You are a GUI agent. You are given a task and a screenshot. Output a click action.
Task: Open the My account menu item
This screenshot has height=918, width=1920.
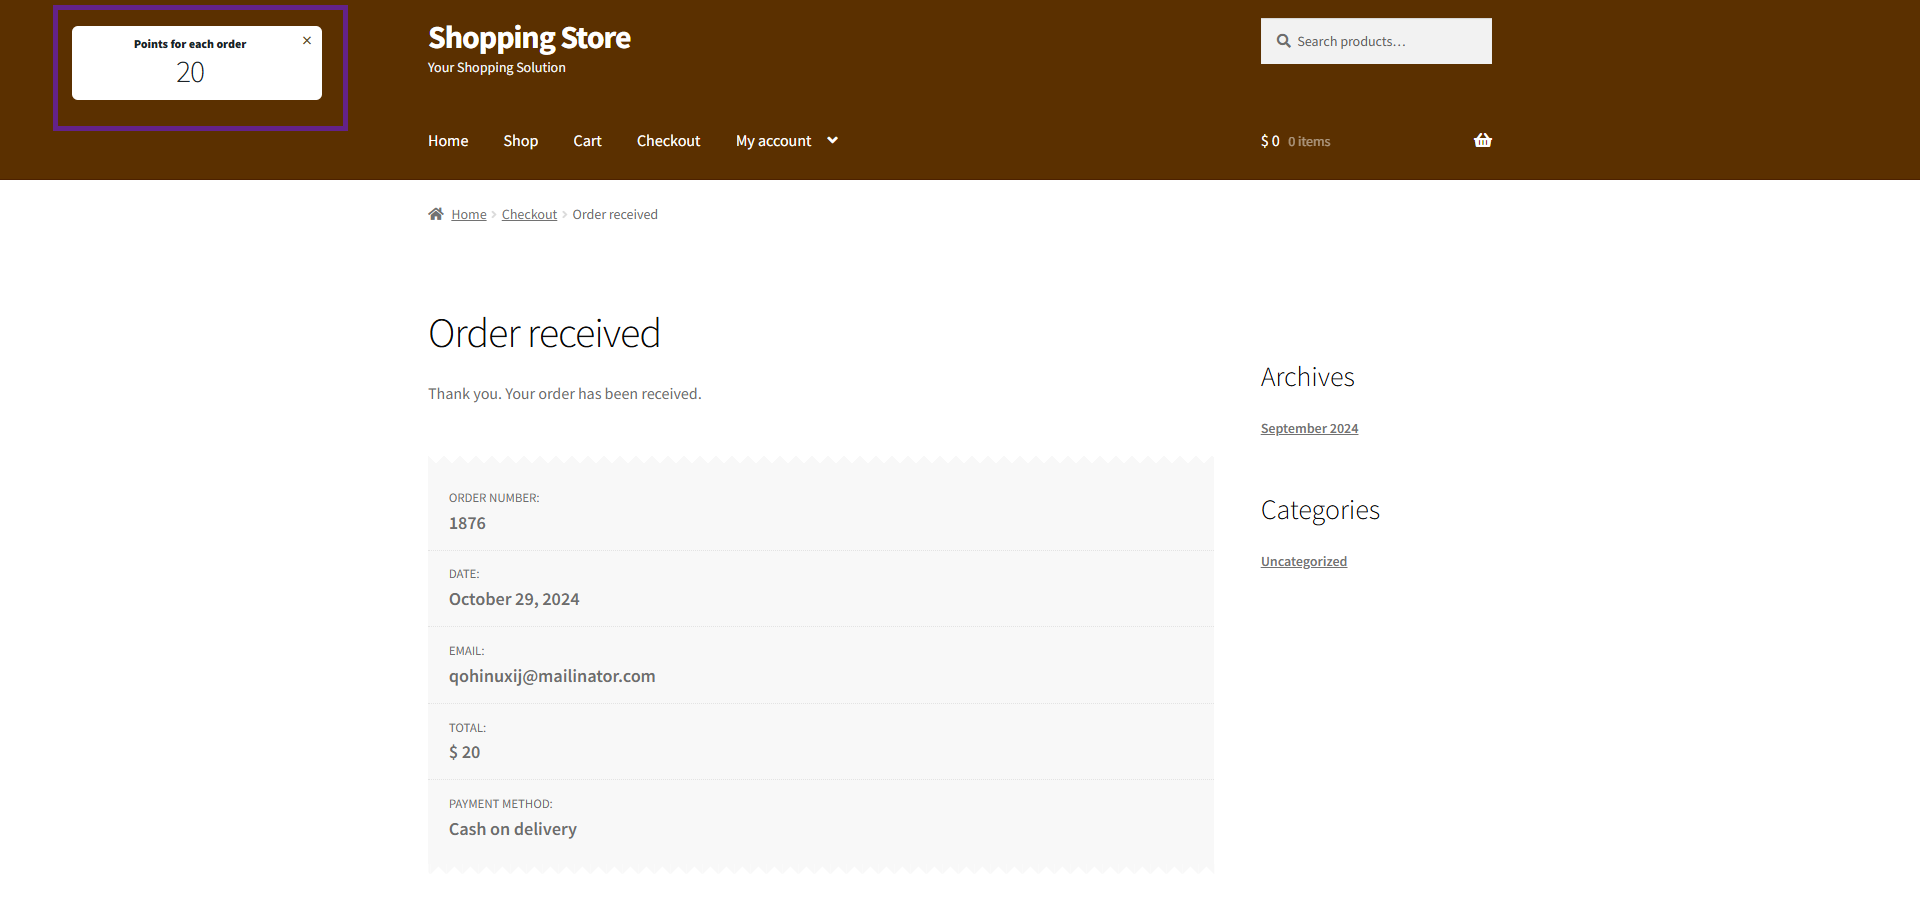click(x=773, y=141)
